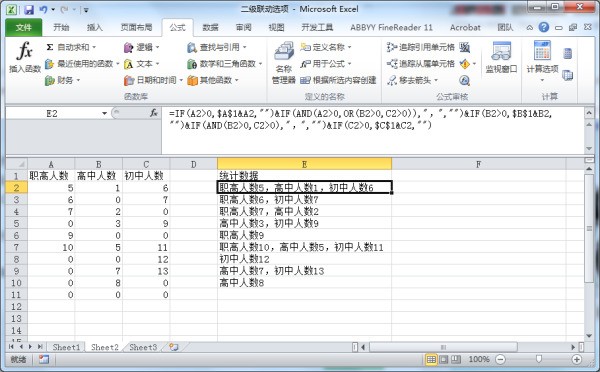Screen dimensions: 600x372
Task: Switch to Sheet1 worksheet tab
Action: coord(66,347)
